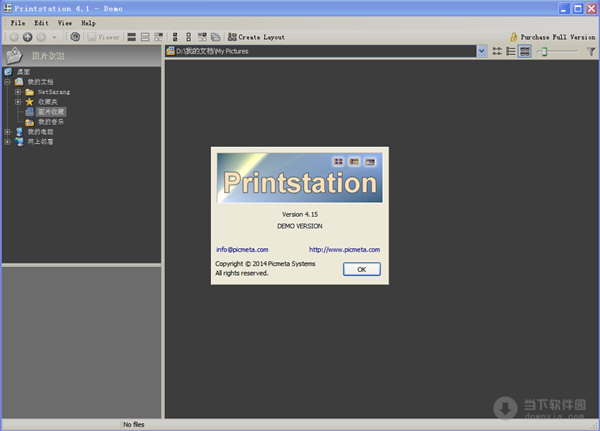This screenshot has width=600, height=431.
Task: Select the 我的音乐 folder
Action: pos(51,122)
